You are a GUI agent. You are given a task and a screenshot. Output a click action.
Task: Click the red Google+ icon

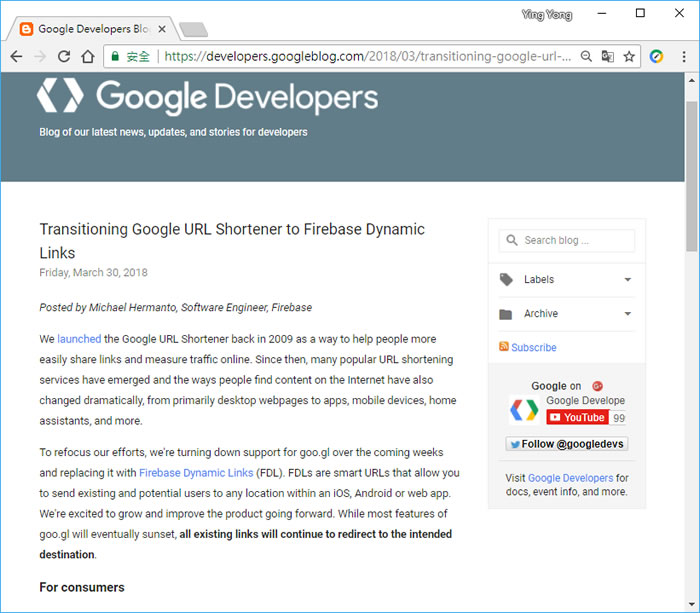click(597, 386)
